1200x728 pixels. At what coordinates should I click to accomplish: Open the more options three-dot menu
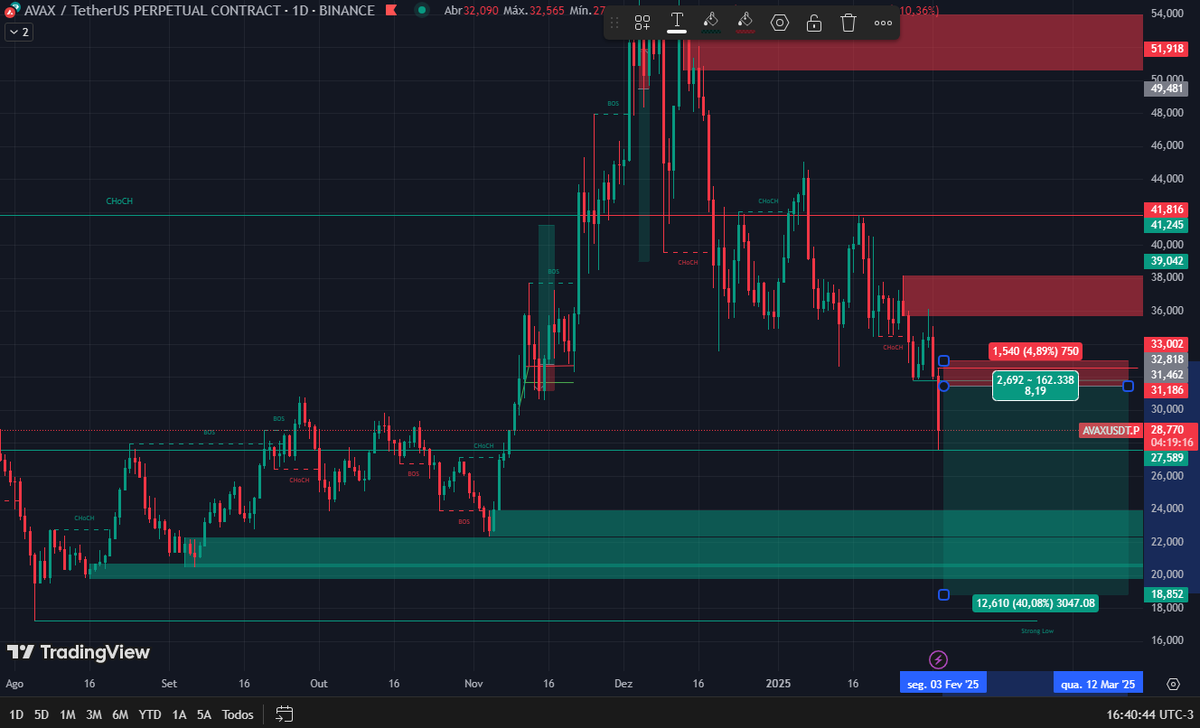pos(883,22)
